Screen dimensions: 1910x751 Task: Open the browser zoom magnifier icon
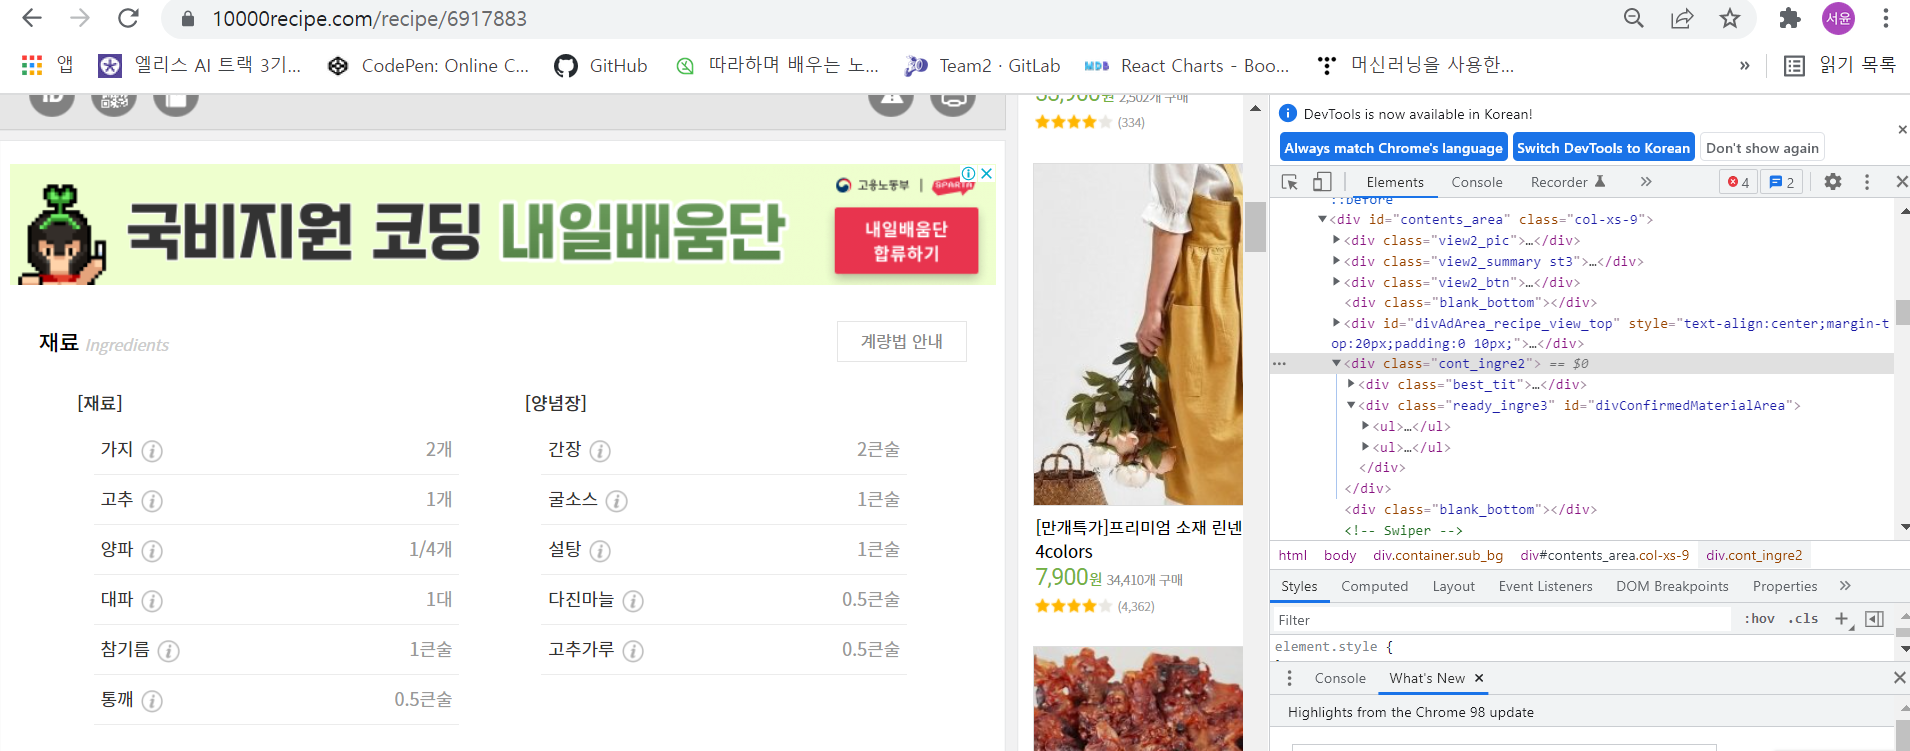pyautogui.click(x=1634, y=18)
